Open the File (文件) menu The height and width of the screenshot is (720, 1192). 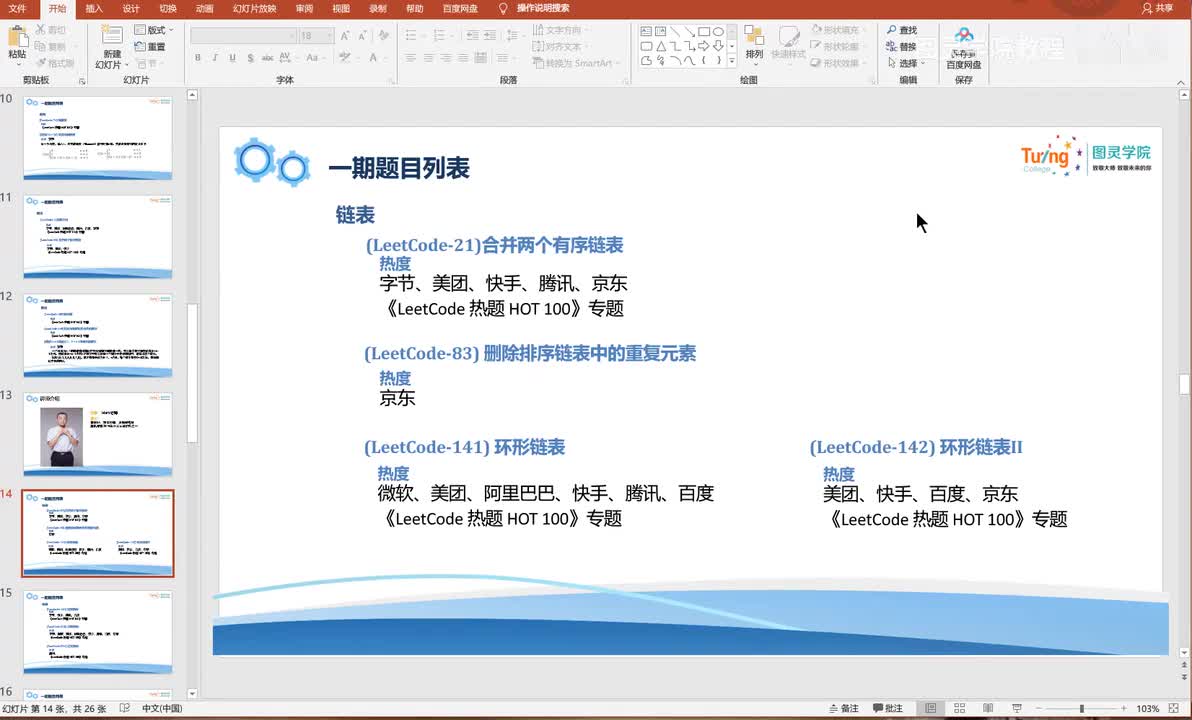click(17, 8)
